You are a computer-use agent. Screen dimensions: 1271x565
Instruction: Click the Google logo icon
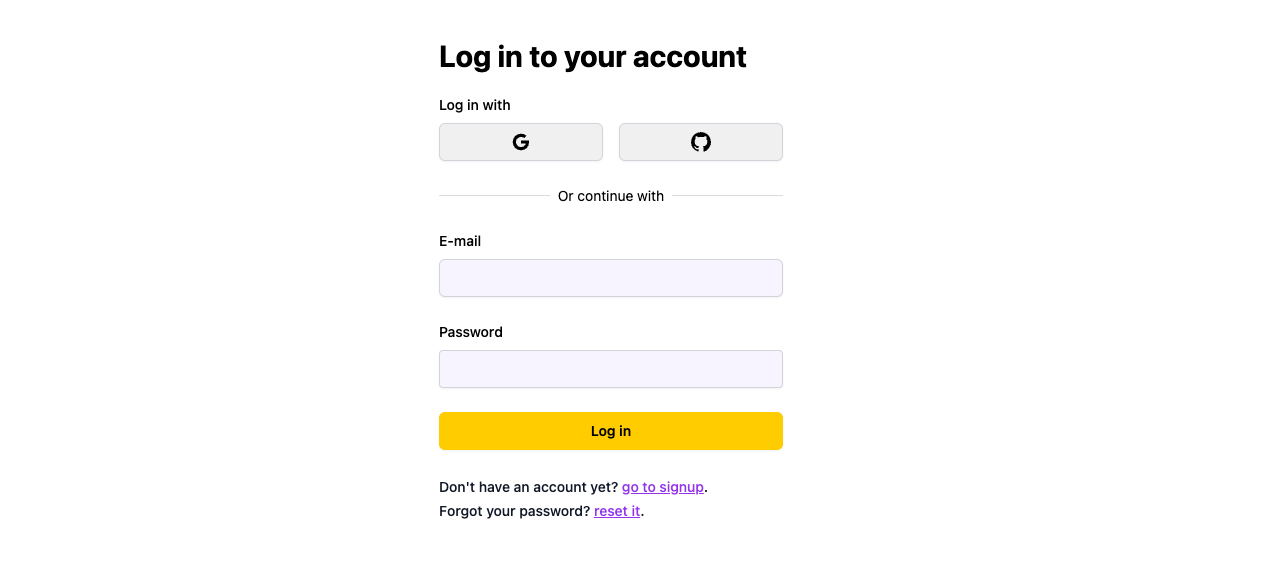coord(520,142)
